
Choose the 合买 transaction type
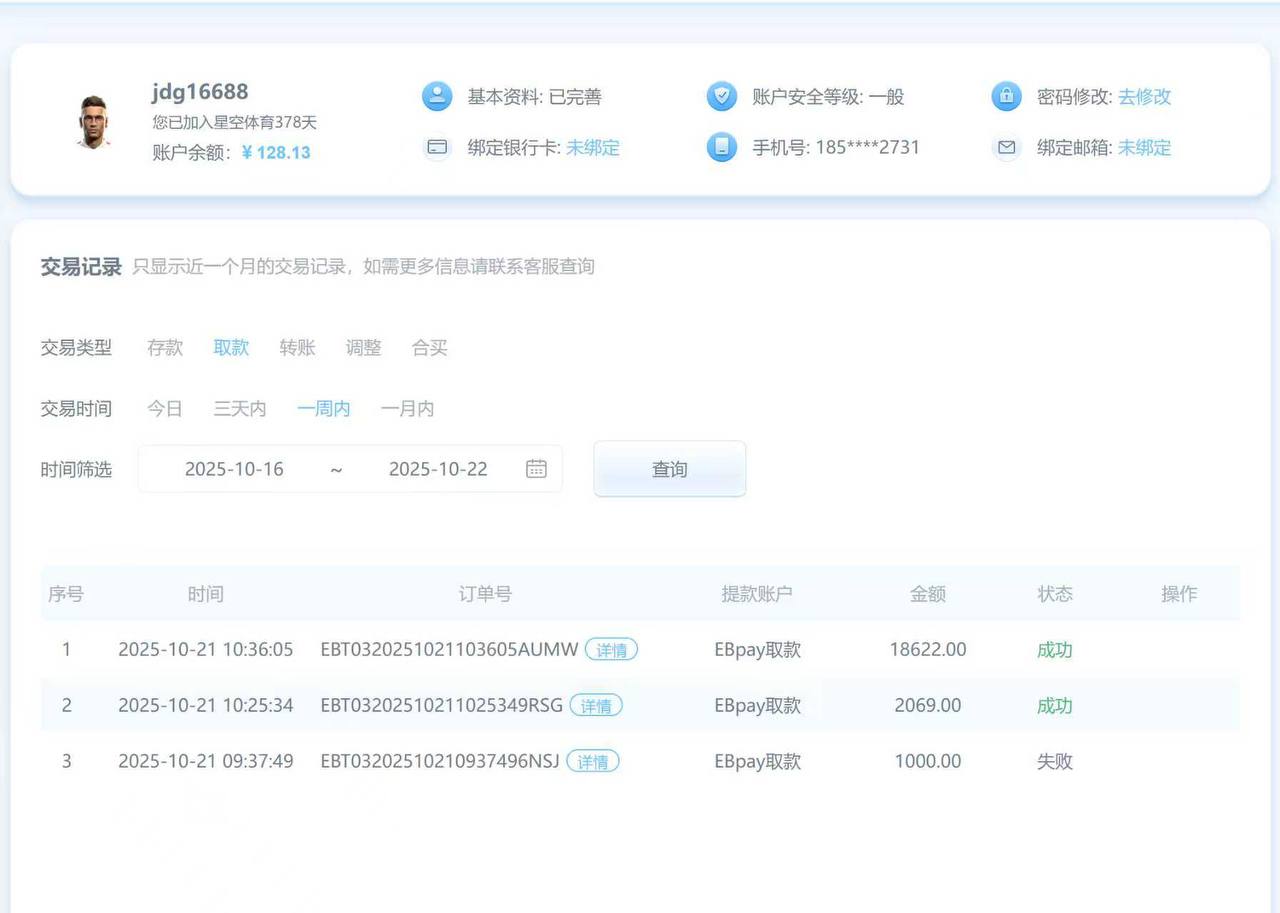[x=429, y=348]
